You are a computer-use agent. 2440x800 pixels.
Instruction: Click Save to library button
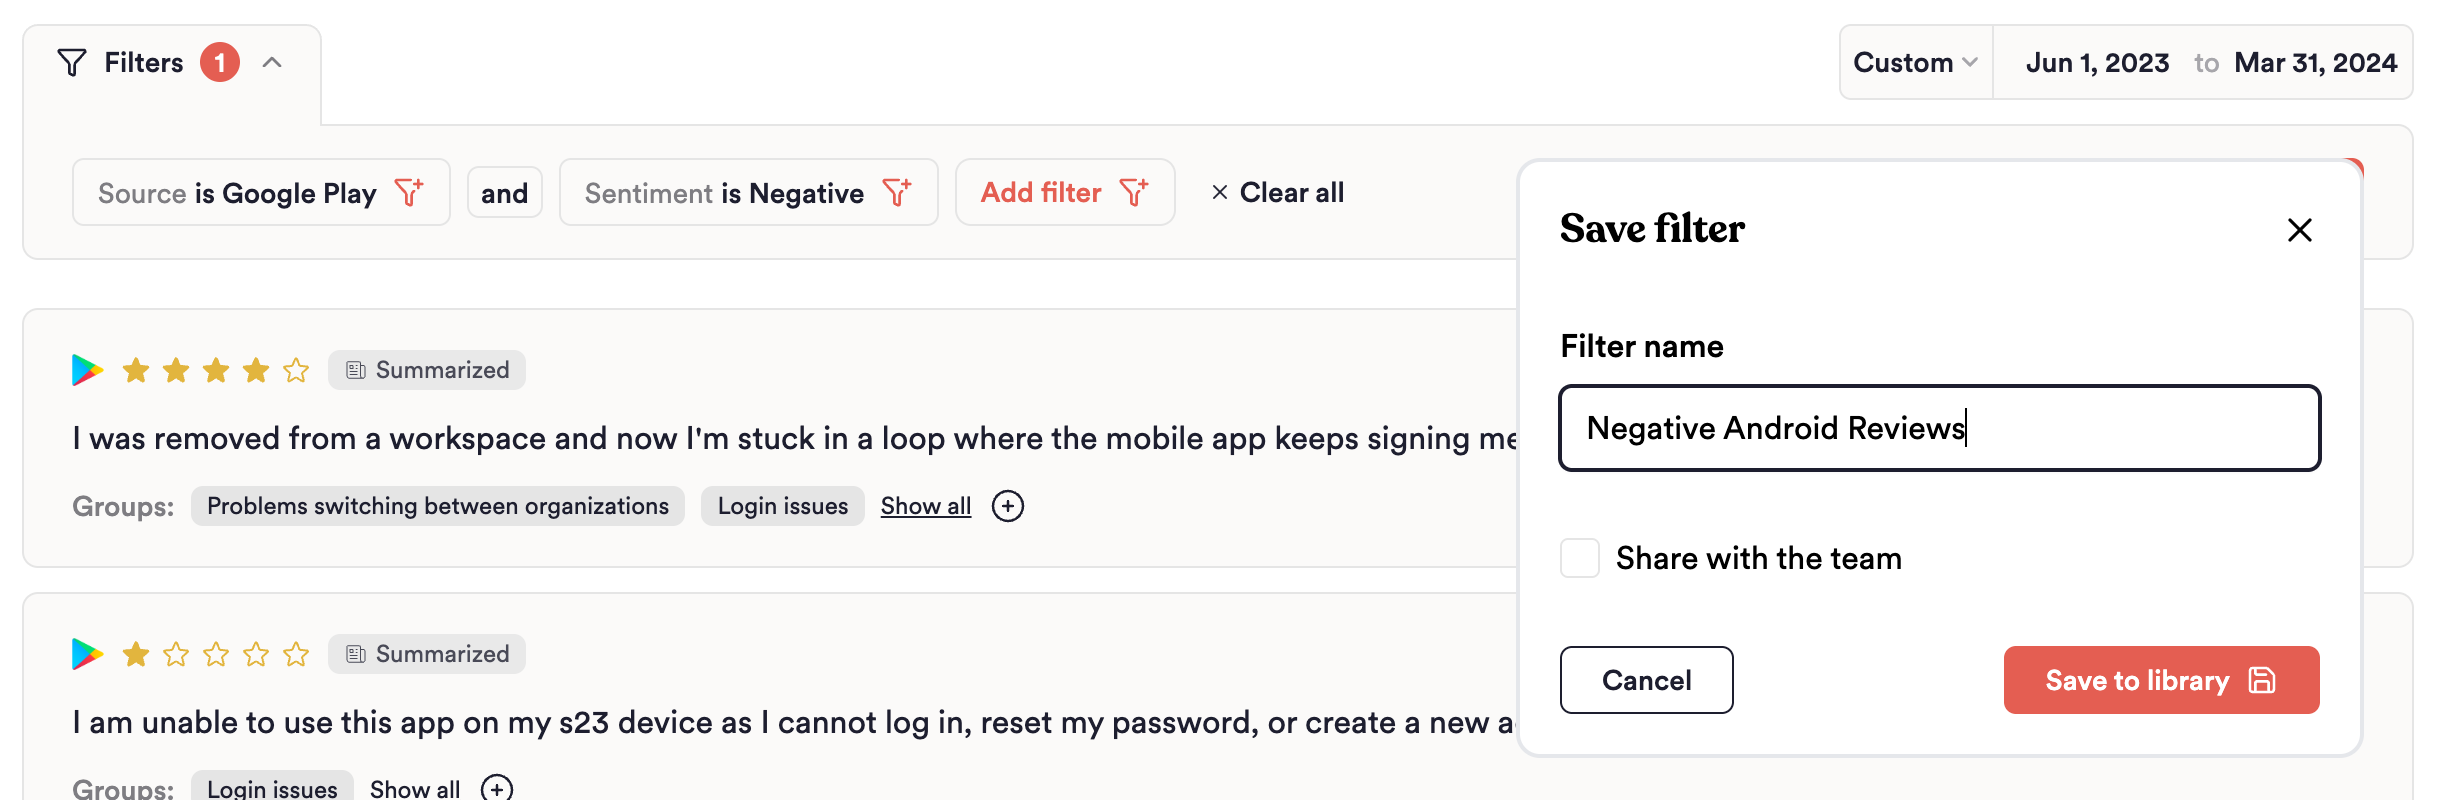(2161, 680)
